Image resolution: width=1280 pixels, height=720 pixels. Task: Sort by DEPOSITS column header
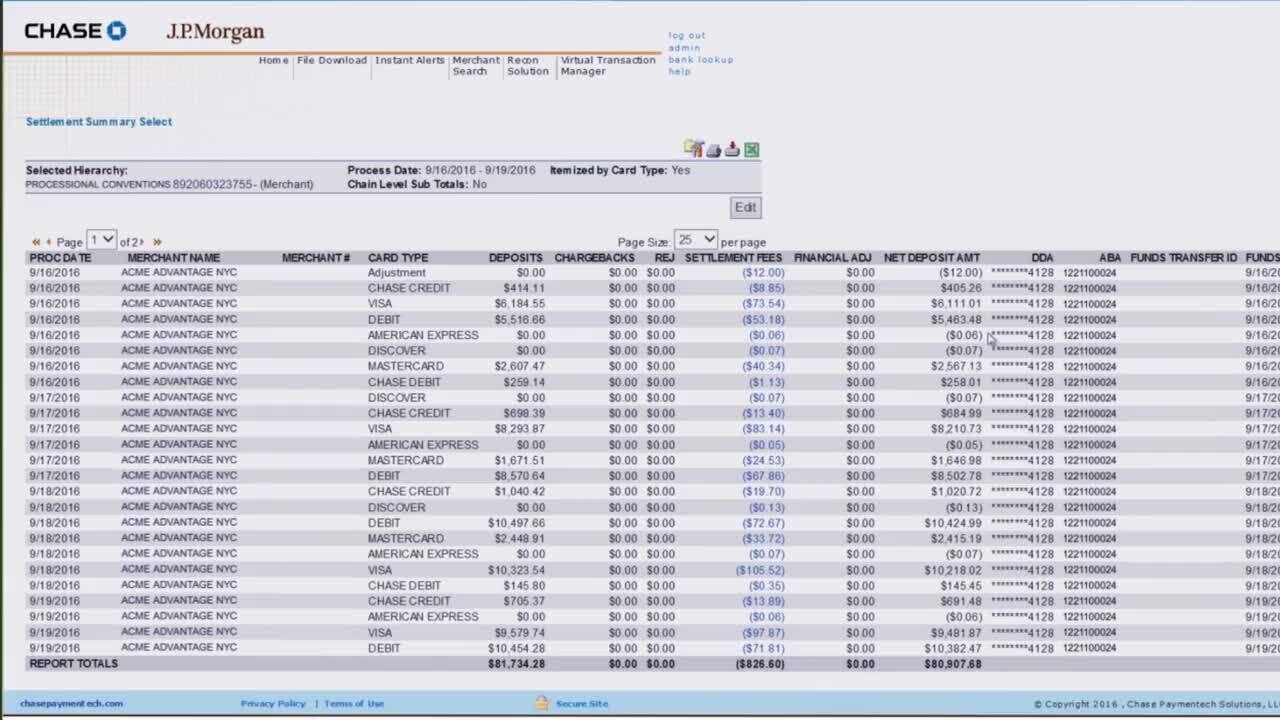pyautogui.click(x=516, y=258)
